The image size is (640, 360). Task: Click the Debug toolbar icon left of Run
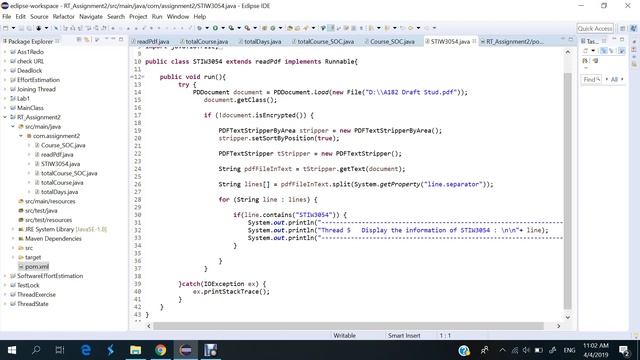click(200, 28)
